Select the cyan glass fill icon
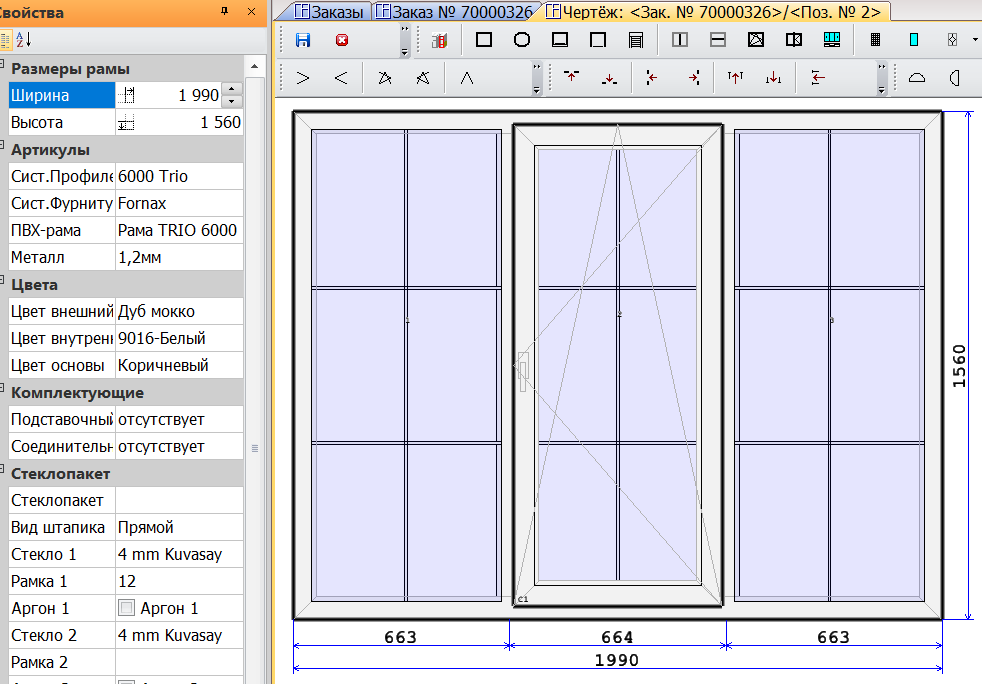The width and height of the screenshot is (982, 684). [x=914, y=40]
